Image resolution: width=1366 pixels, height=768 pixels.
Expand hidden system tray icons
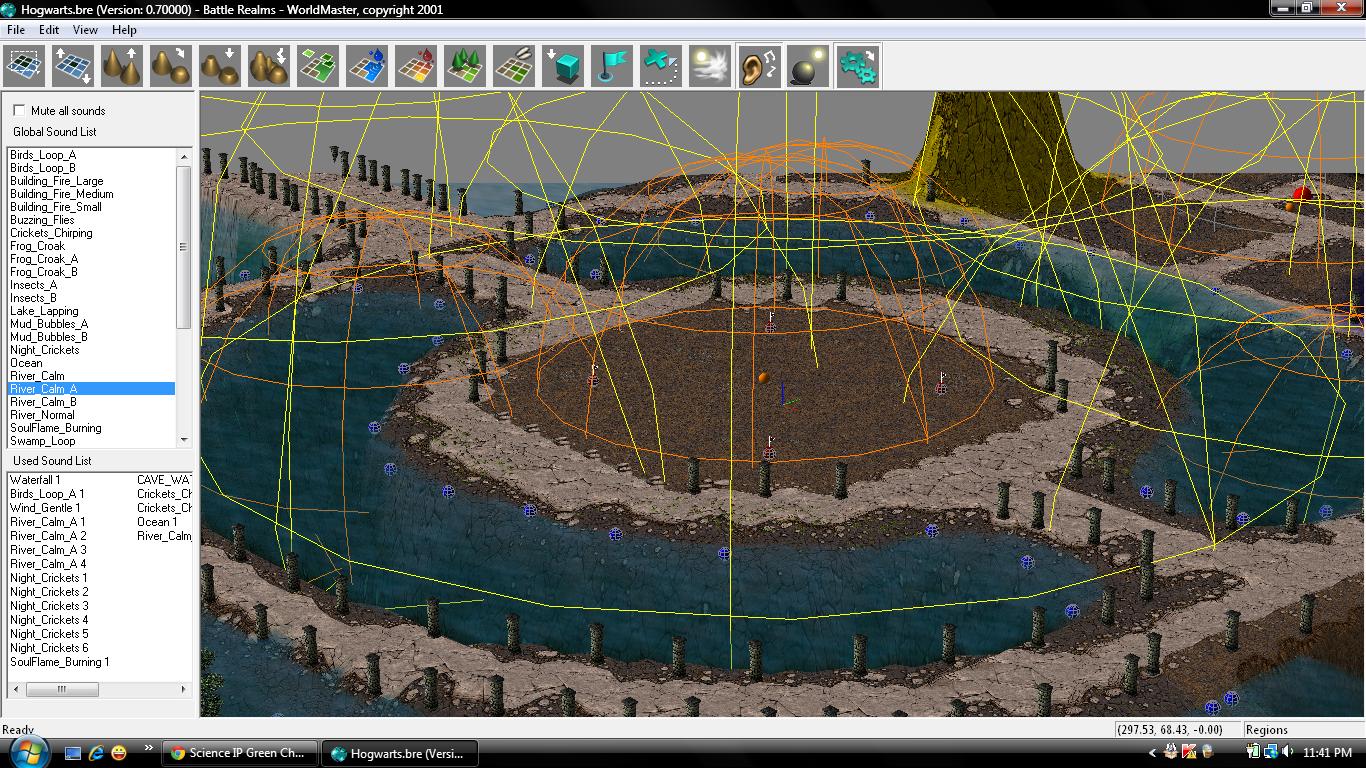[1152, 753]
